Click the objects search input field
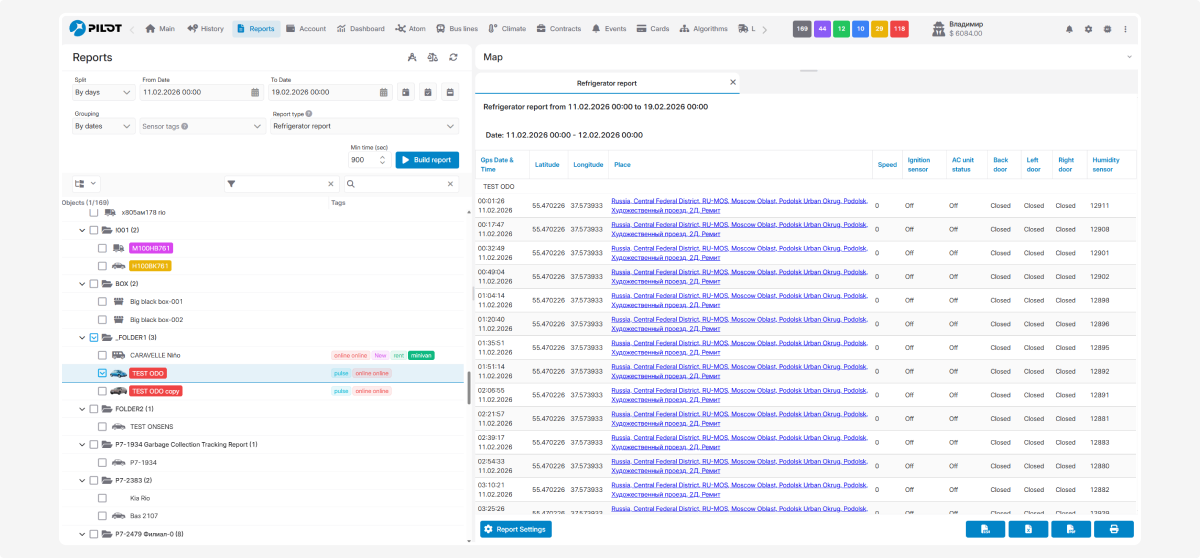The height and width of the screenshot is (558, 1200). (x=404, y=184)
